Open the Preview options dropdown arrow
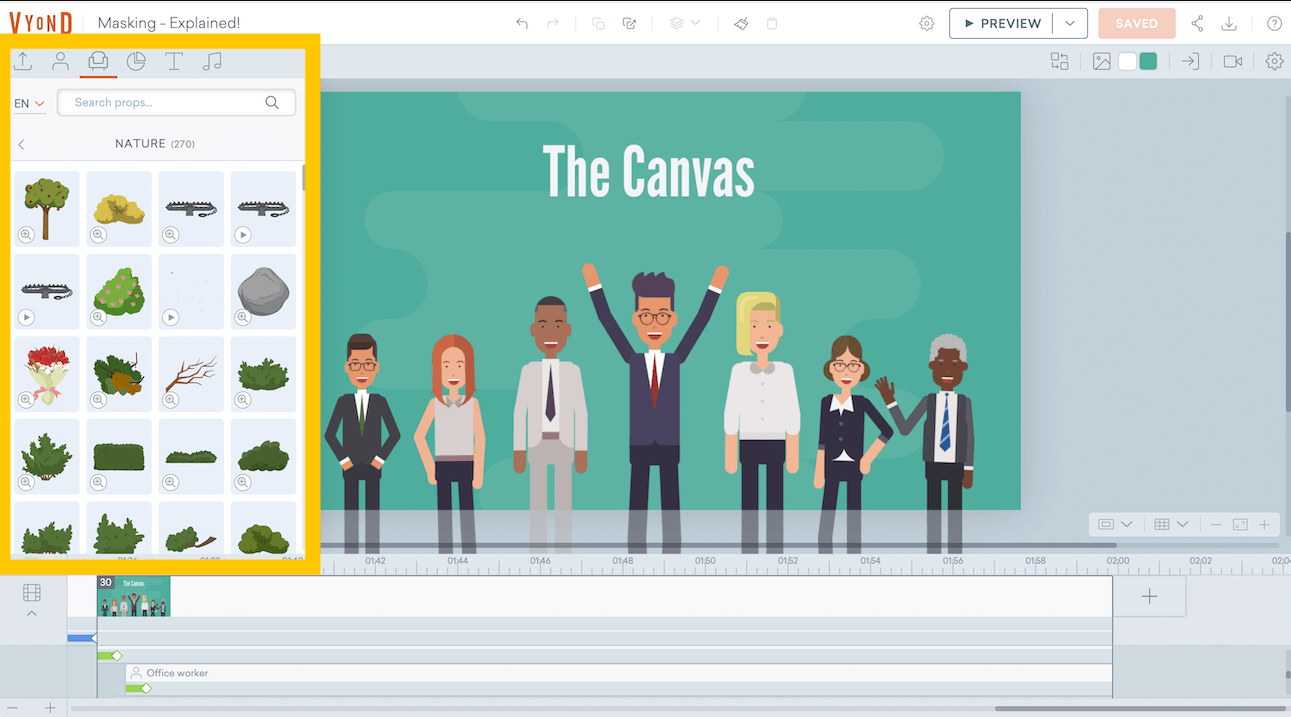1291x717 pixels. pos(1070,23)
